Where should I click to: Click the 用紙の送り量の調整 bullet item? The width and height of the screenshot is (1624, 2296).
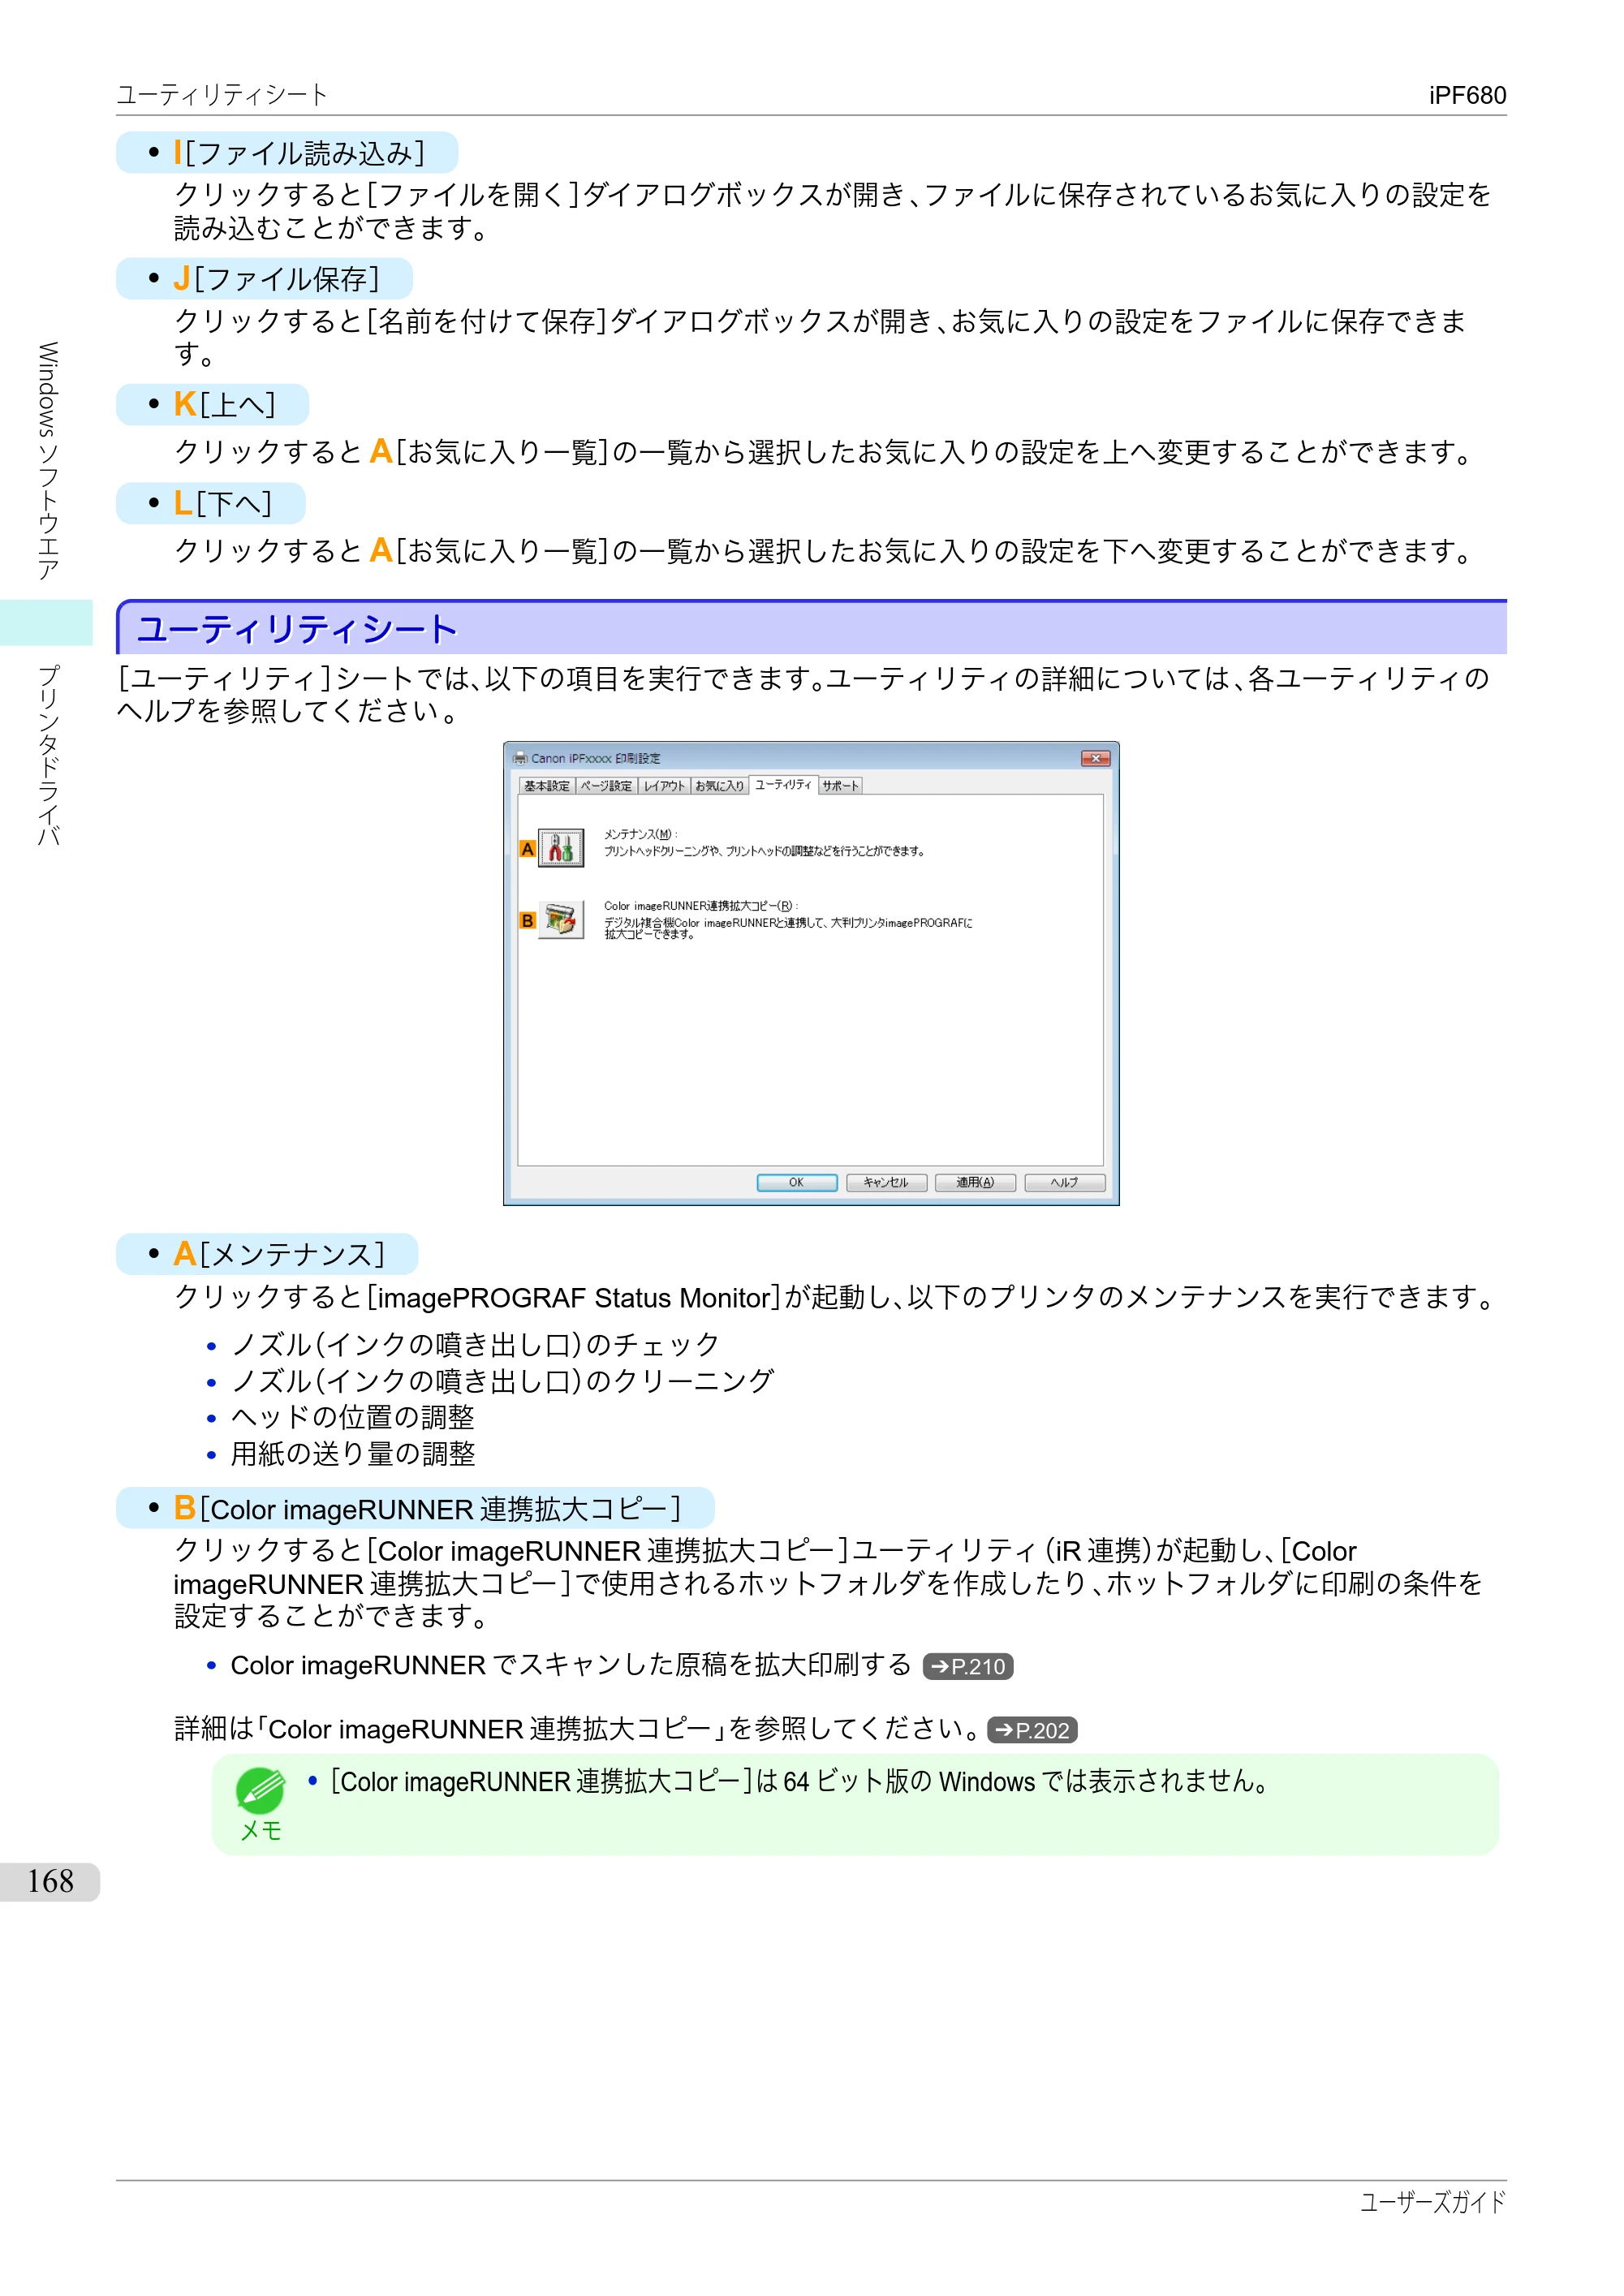(x=353, y=1454)
